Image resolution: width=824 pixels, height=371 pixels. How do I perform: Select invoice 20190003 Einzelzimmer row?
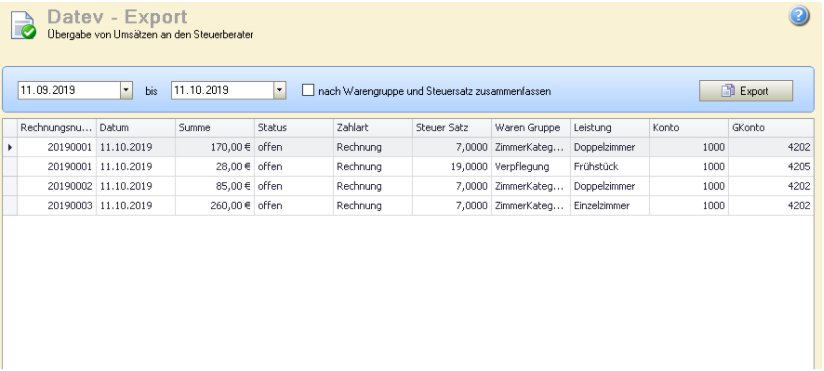[408, 205]
